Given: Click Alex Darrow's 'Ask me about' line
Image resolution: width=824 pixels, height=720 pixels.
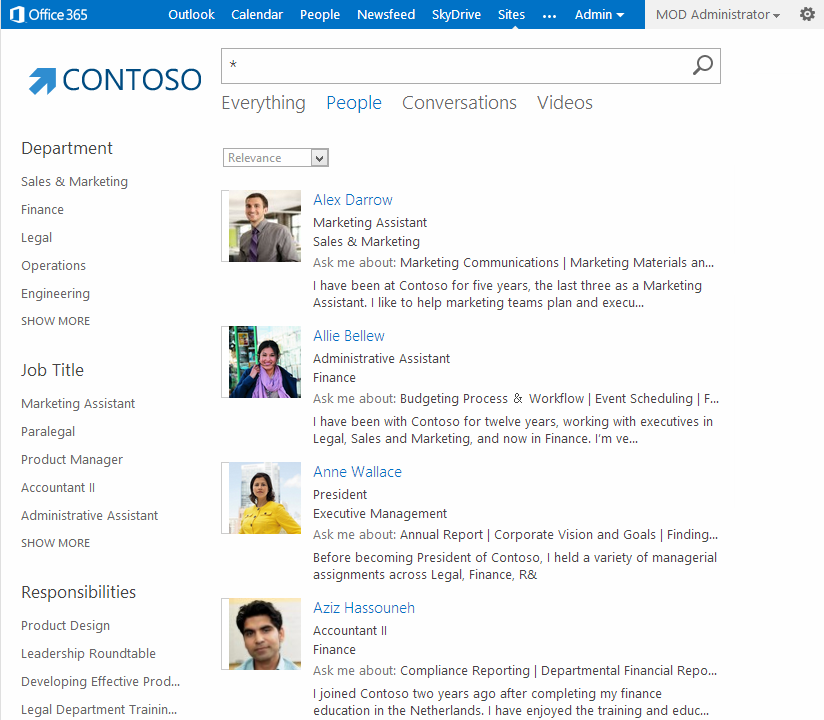Looking at the screenshot, I should pos(513,262).
